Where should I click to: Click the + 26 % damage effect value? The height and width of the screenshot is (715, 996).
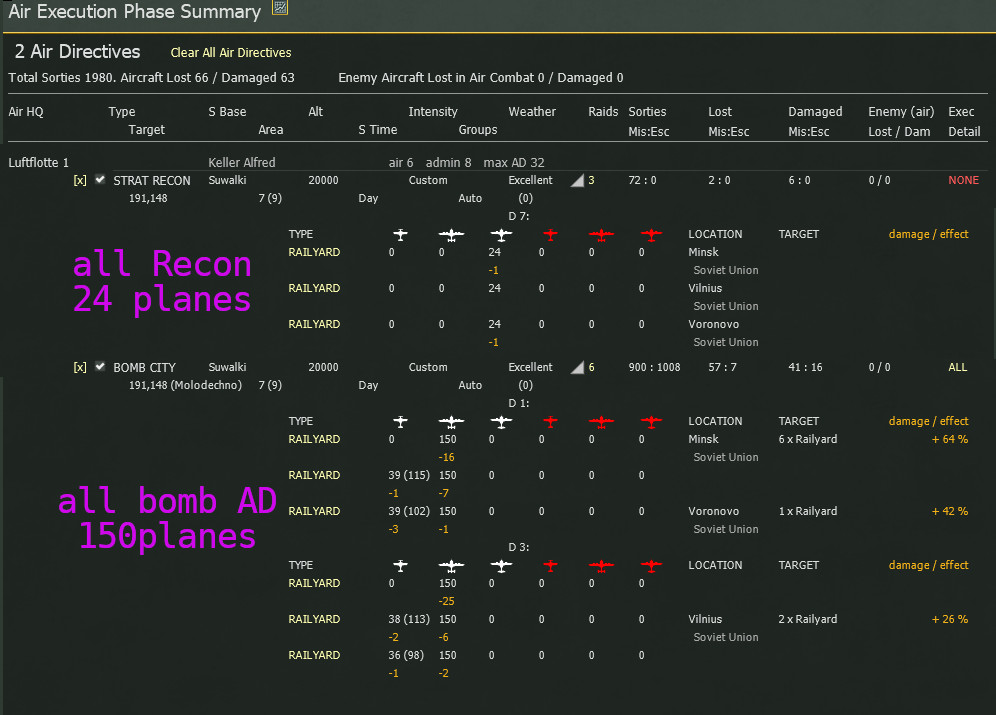(x=950, y=619)
